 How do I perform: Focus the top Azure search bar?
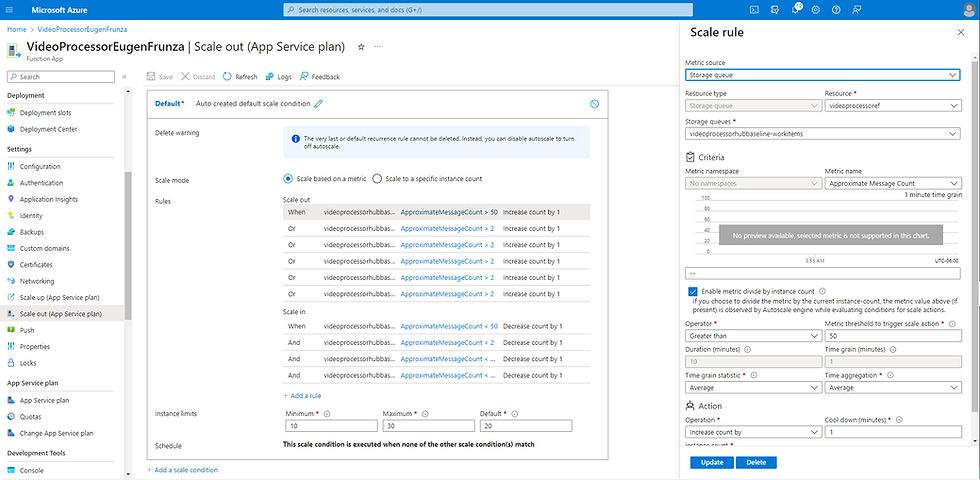(488, 10)
